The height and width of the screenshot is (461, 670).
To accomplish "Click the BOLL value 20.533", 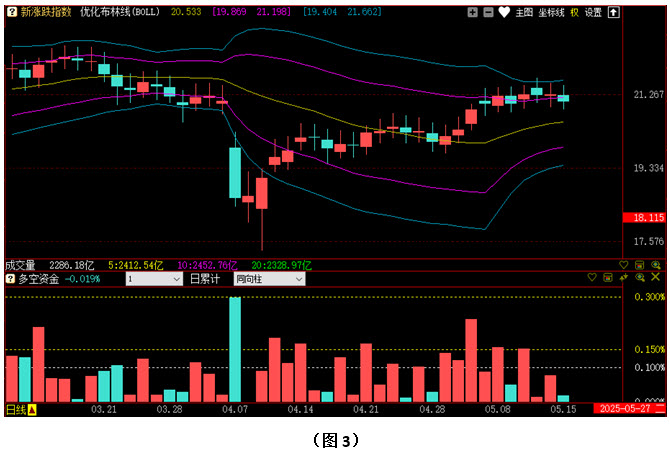I will pos(186,12).
